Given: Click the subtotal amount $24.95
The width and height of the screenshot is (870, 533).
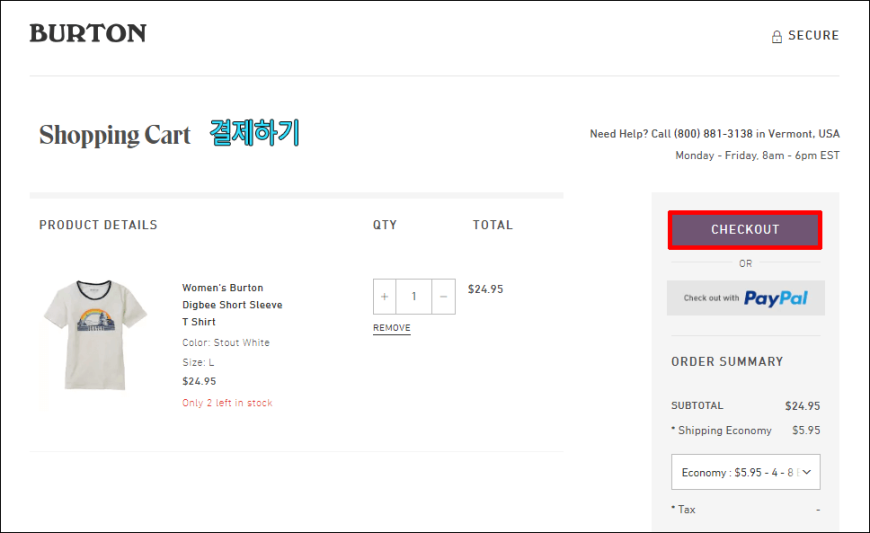Looking at the screenshot, I should [x=802, y=406].
